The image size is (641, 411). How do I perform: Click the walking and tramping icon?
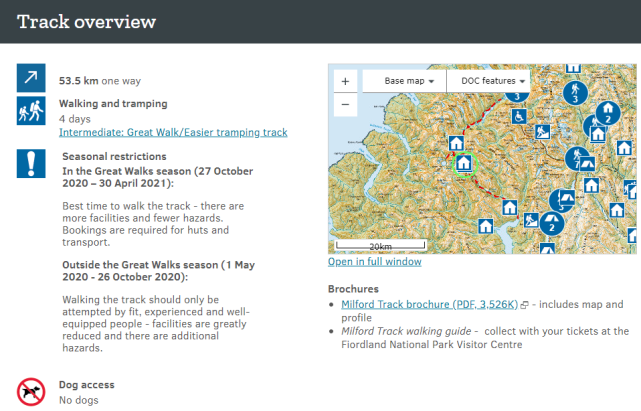[x=30, y=110]
